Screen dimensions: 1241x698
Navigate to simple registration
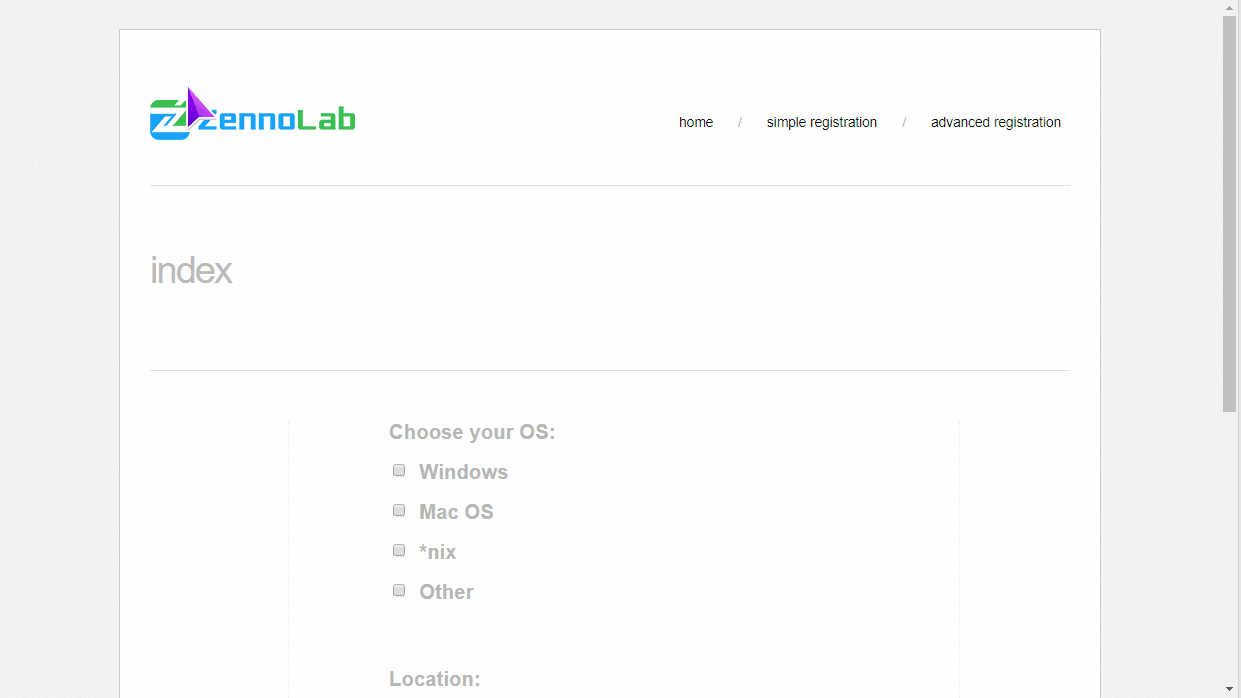coord(821,122)
